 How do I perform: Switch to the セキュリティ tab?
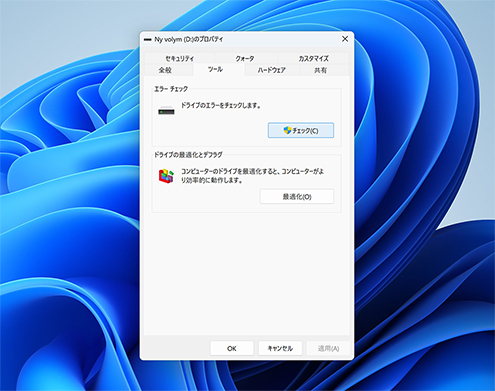179,59
